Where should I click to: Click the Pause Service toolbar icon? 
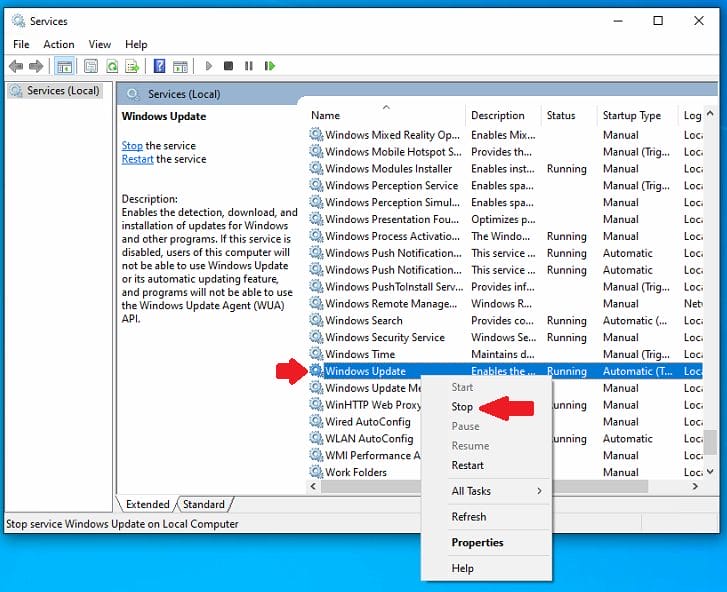coord(249,66)
